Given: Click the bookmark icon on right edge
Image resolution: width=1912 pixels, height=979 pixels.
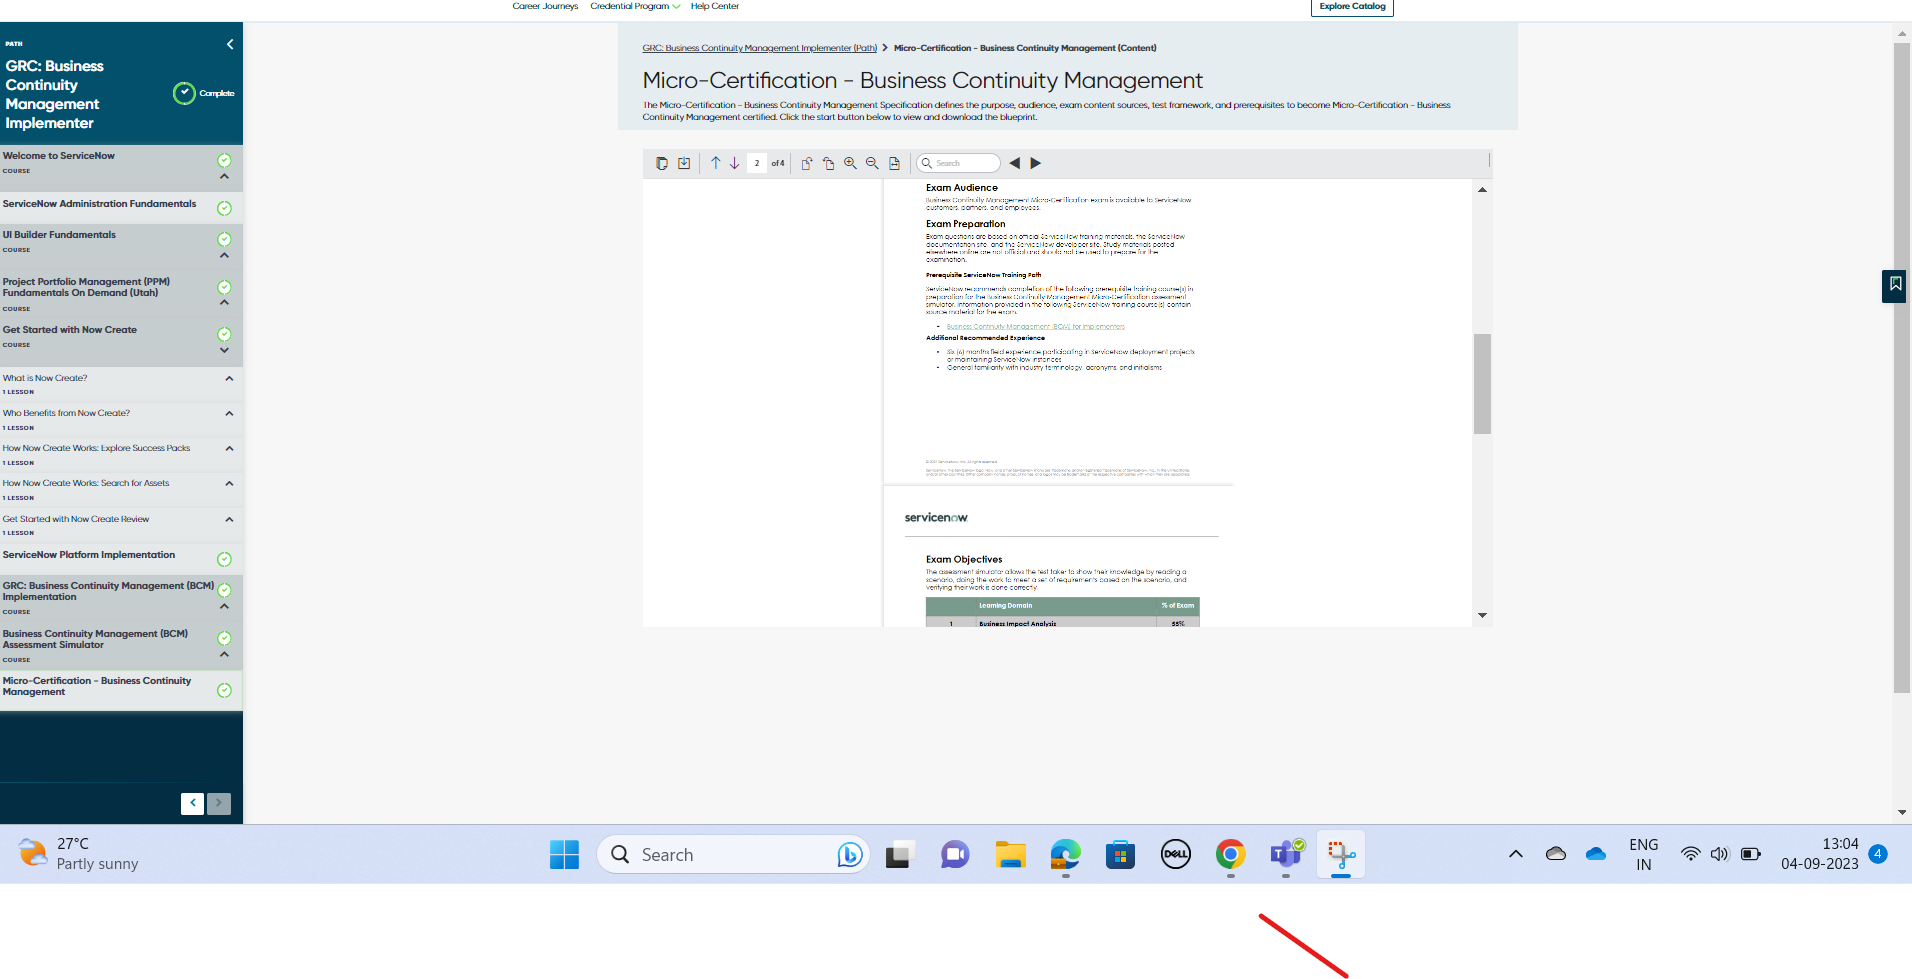Looking at the screenshot, I should [1895, 285].
